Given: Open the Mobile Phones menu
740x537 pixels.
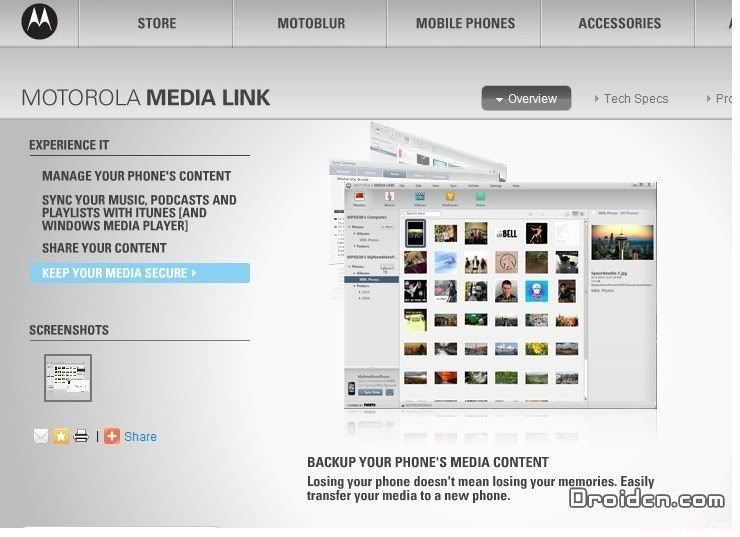Looking at the screenshot, I should (x=465, y=23).
